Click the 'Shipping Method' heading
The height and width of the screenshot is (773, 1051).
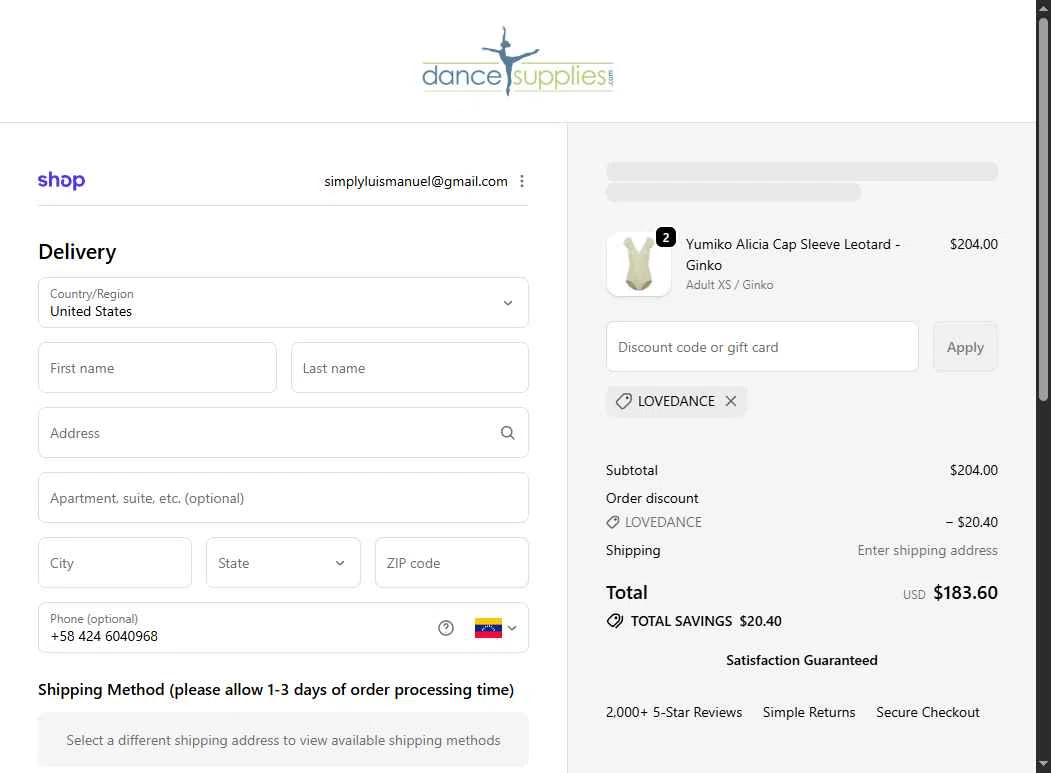[x=275, y=690]
